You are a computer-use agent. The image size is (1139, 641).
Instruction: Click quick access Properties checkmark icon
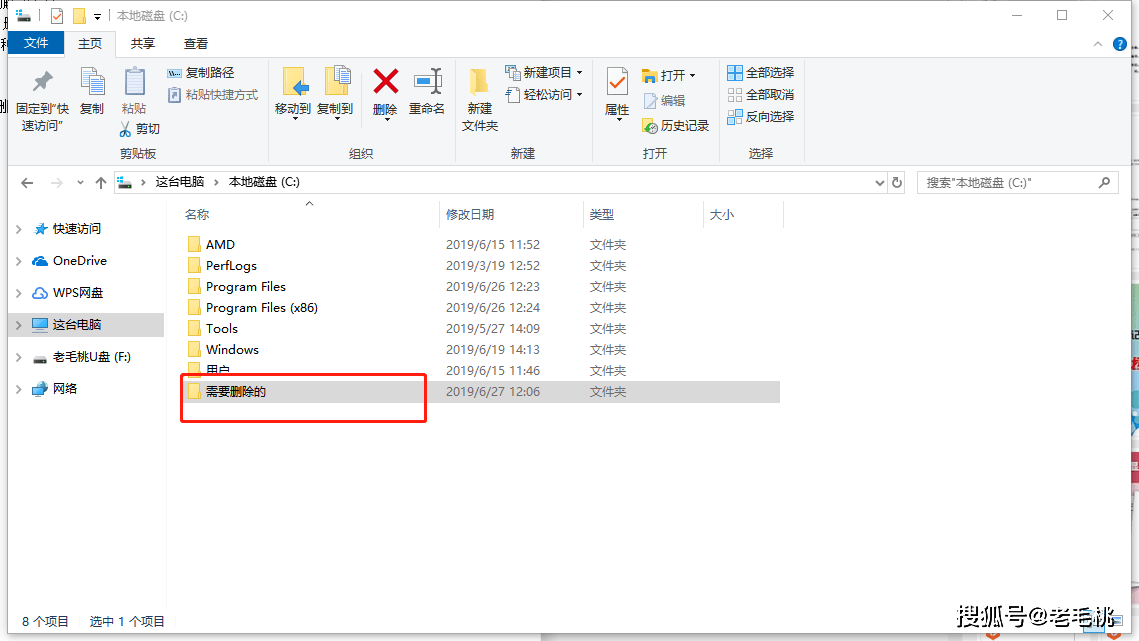[57, 15]
